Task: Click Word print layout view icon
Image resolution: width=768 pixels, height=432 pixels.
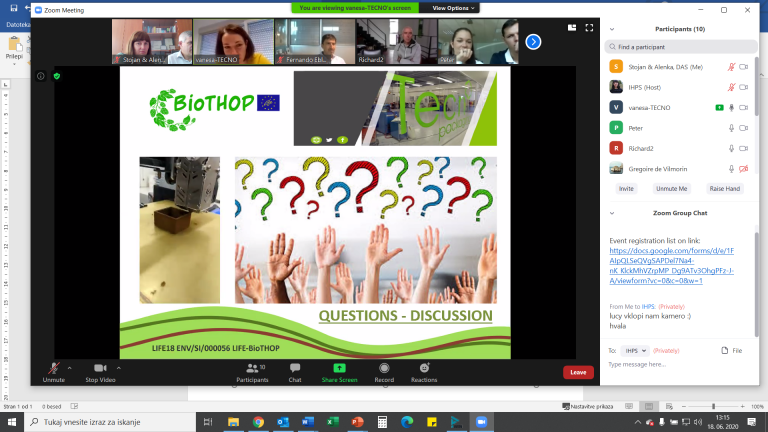Action: click(649, 407)
